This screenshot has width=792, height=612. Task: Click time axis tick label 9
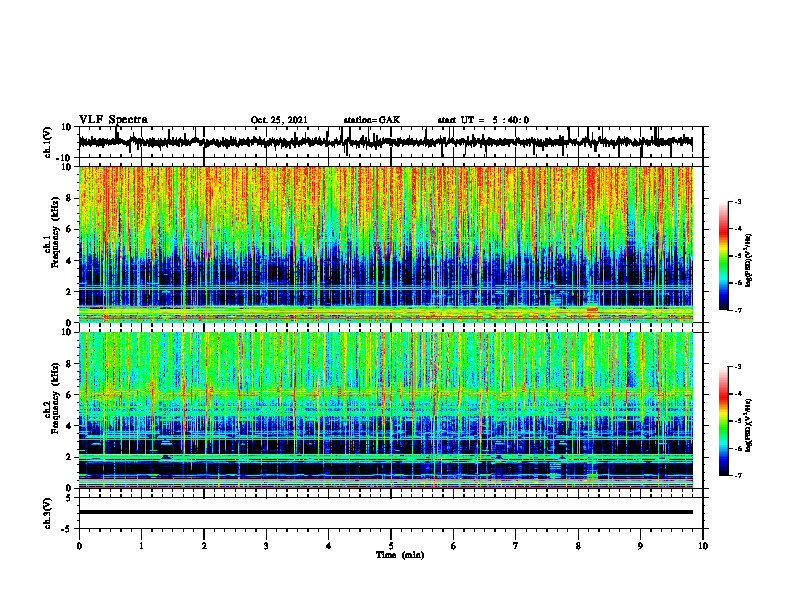click(640, 546)
